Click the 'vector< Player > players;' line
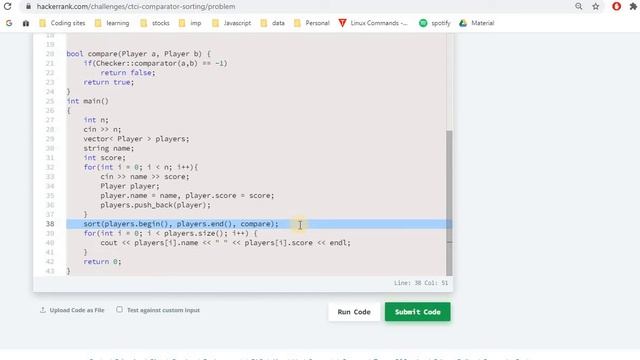 136,139
